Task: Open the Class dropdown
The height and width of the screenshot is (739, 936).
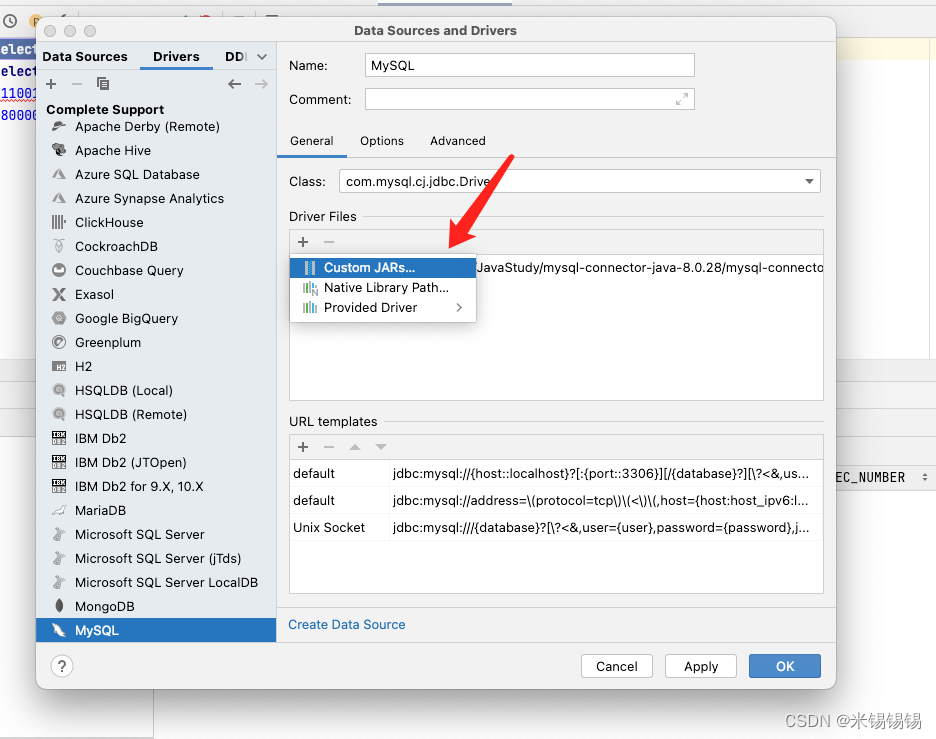Action: tap(809, 181)
